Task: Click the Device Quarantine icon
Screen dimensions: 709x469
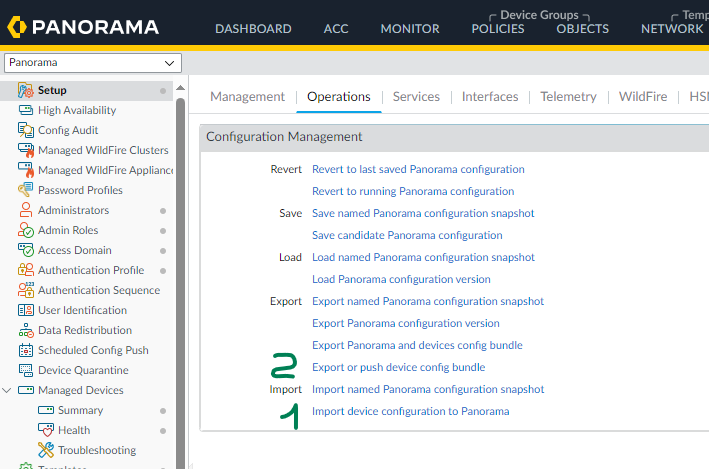Action: (x=27, y=370)
